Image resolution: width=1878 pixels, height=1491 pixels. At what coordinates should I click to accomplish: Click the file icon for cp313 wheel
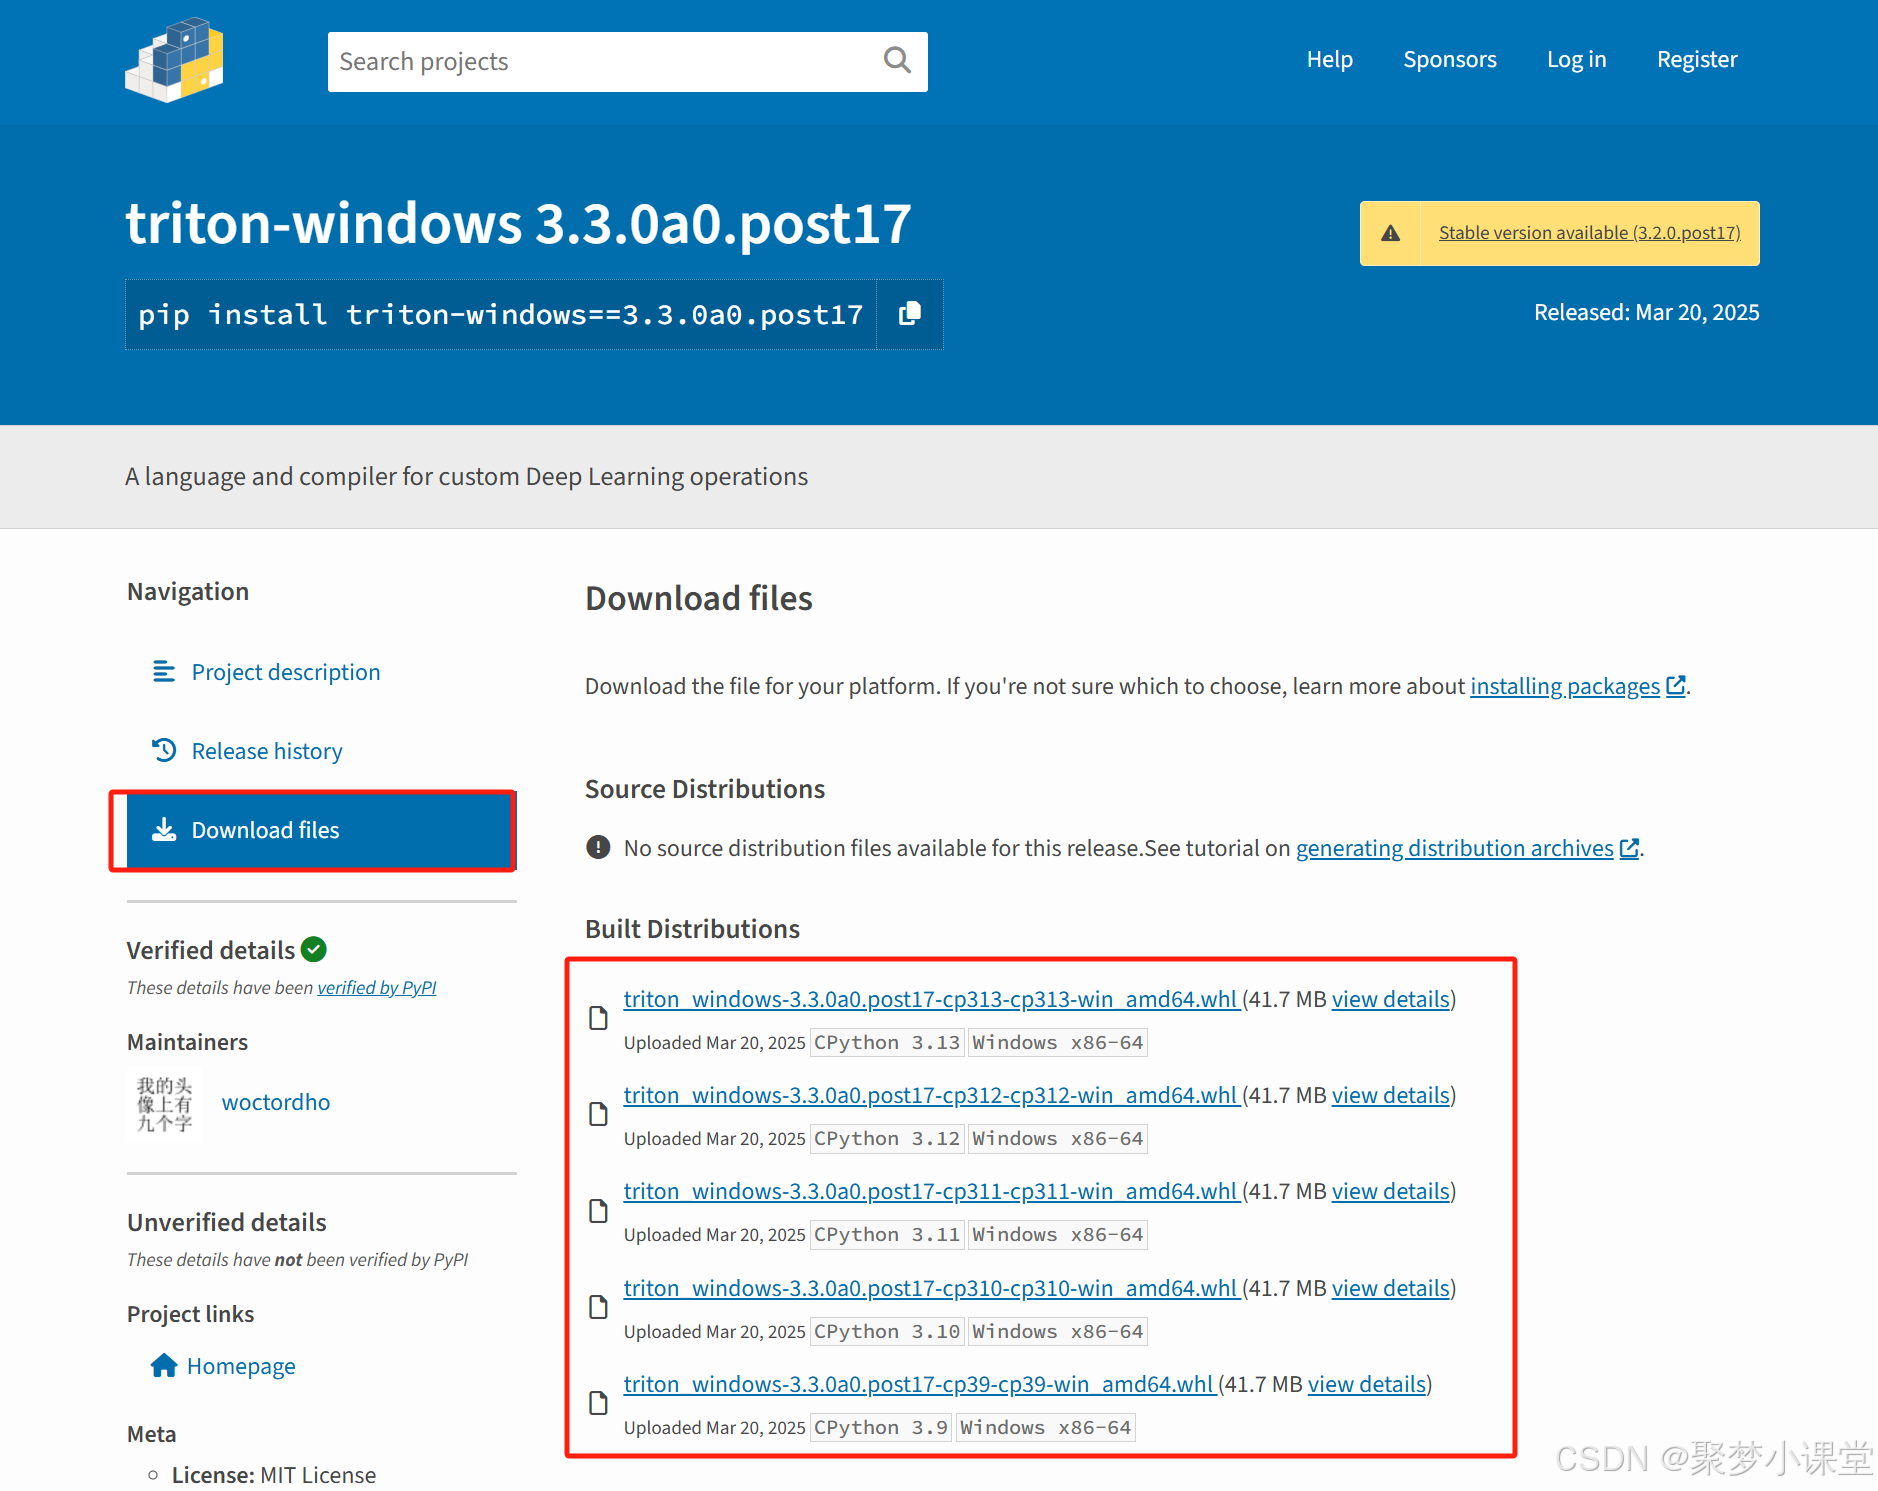coord(598,1018)
